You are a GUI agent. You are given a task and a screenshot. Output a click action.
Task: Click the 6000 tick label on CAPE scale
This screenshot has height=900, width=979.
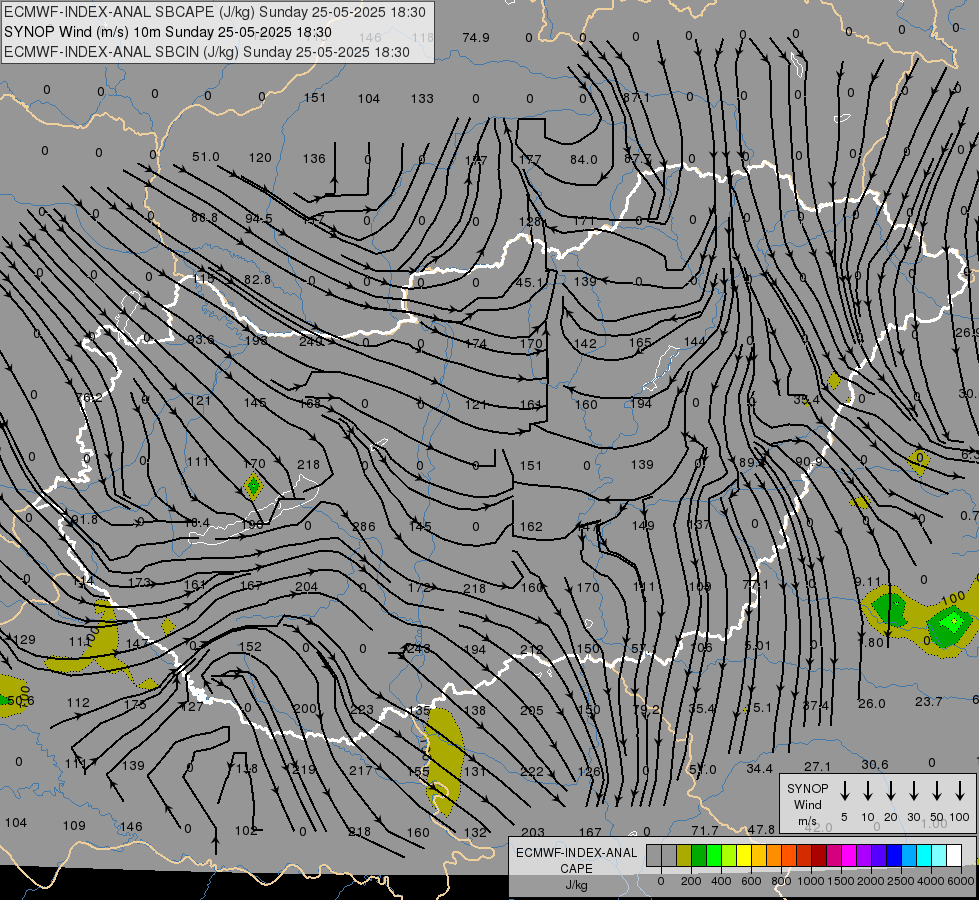[959, 881]
